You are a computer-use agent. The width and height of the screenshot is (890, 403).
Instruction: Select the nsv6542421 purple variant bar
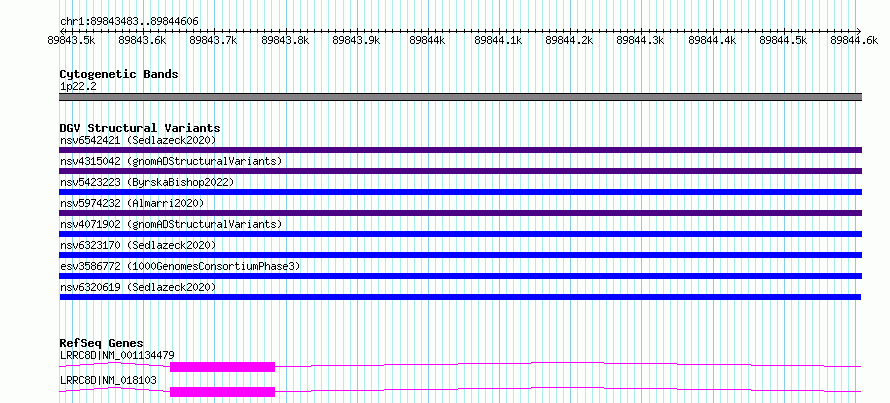point(460,150)
